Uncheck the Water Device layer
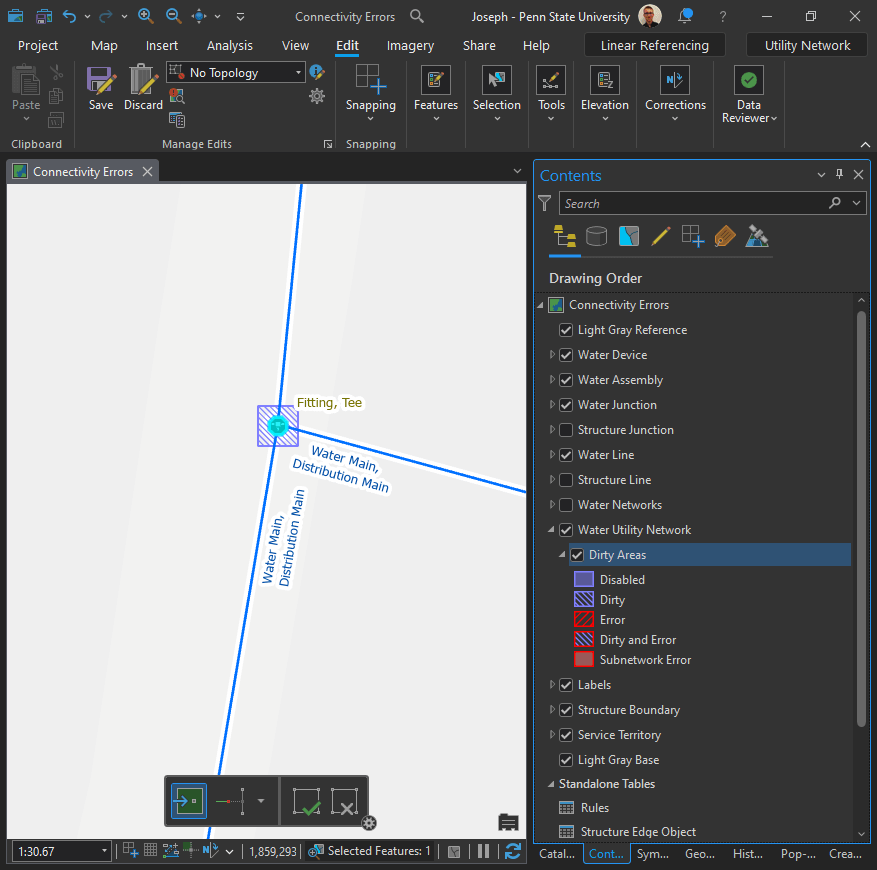877x870 pixels. (566, 355)
